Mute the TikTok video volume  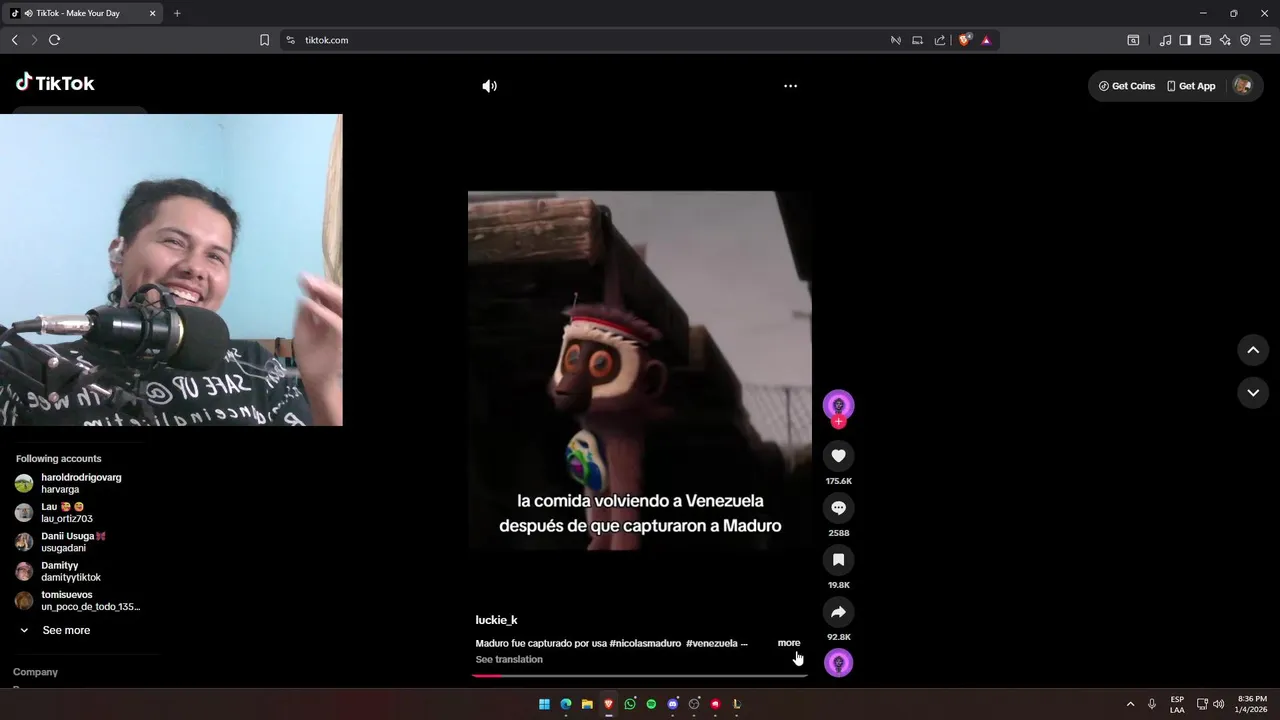tap(489, 86)
